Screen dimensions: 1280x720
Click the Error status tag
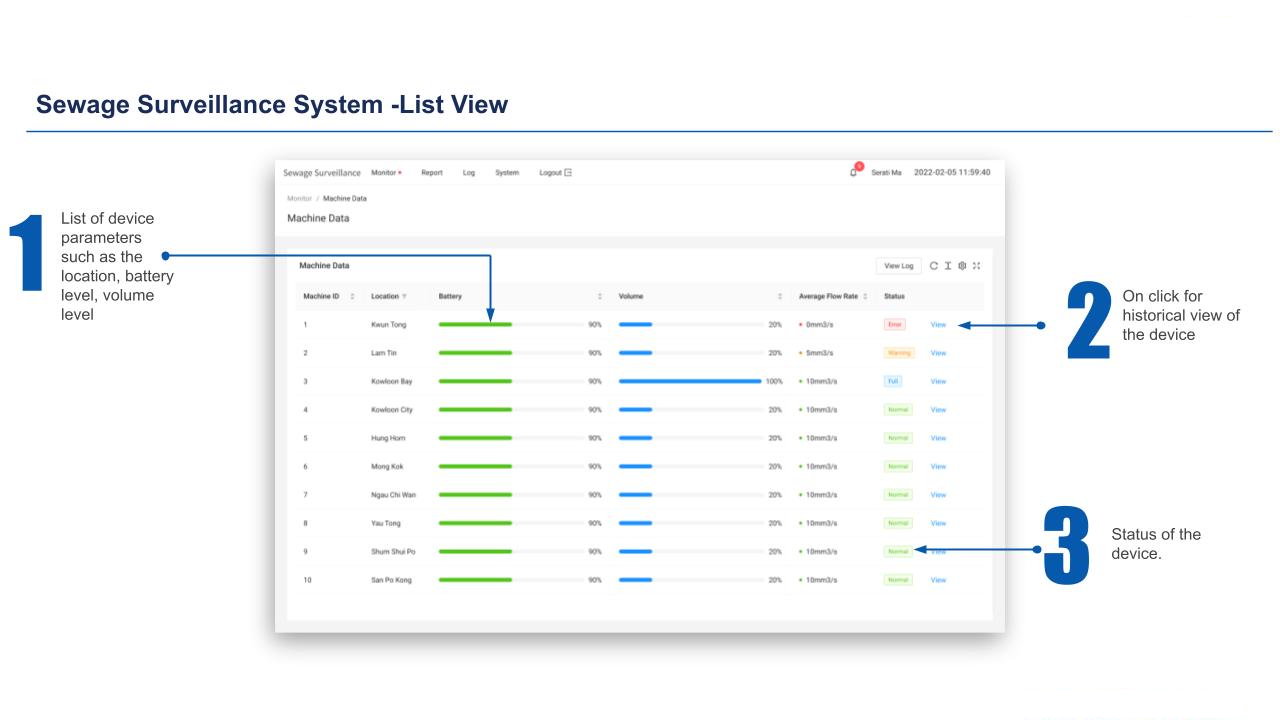point(894,325)
